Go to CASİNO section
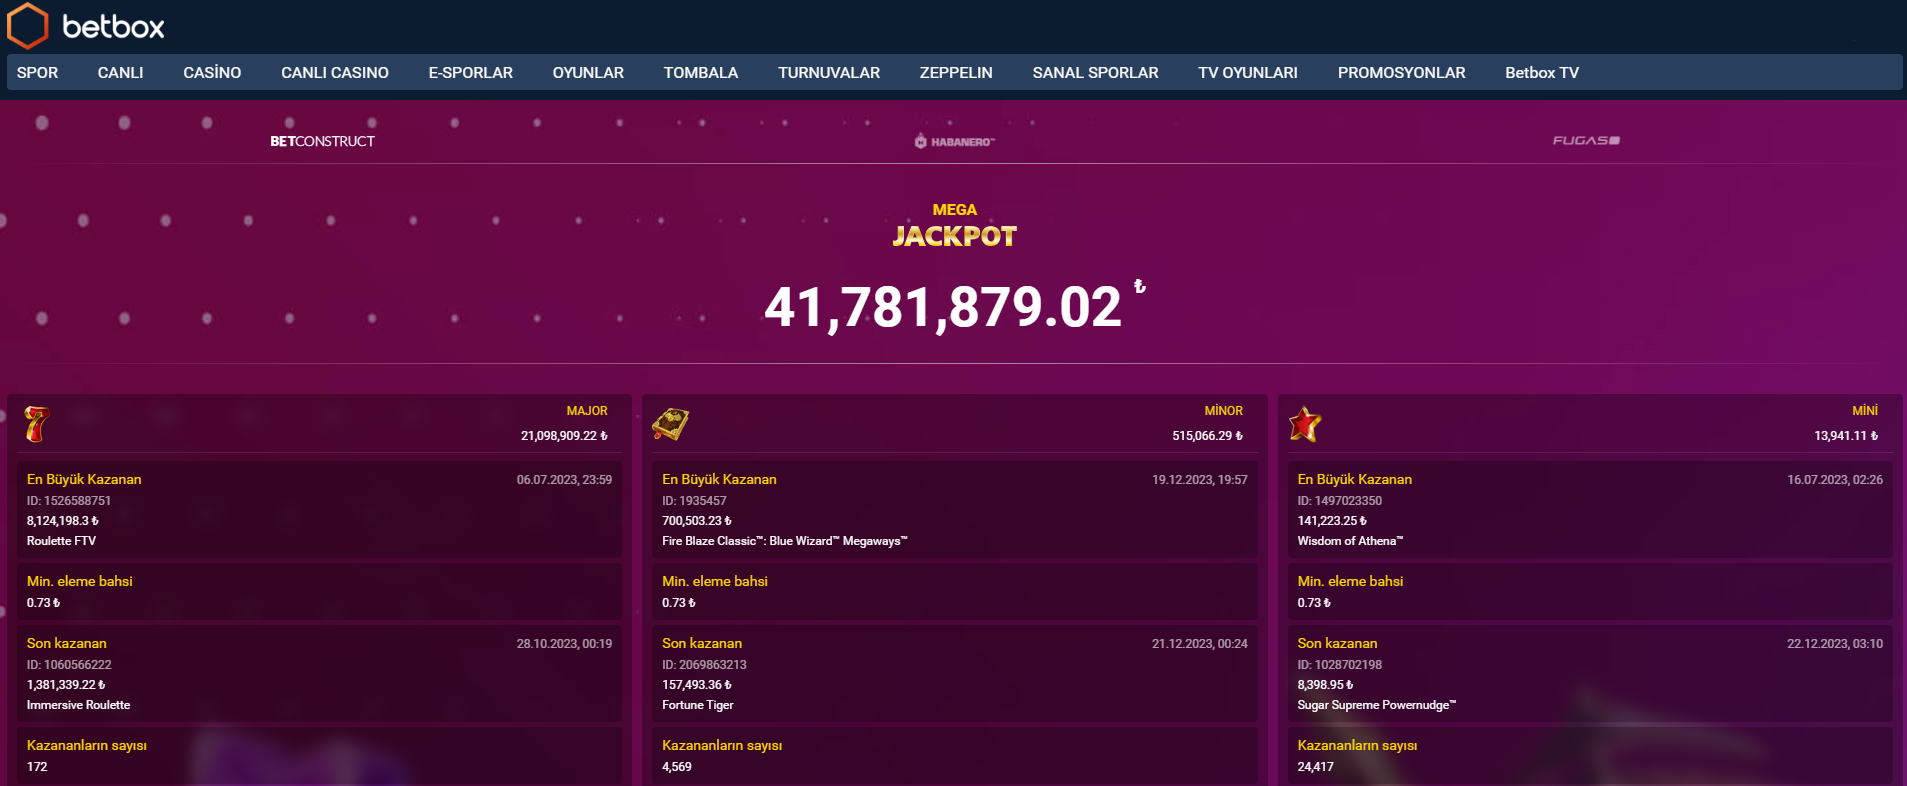The width and height of the screenshot is (1907, 786). 212,72
